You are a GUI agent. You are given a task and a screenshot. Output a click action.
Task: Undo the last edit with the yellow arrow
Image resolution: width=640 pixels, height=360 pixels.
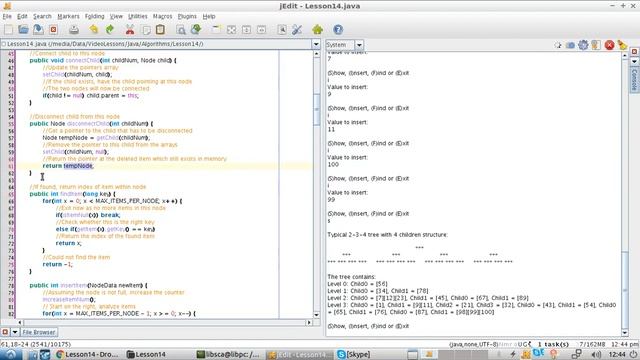point(94,29)
